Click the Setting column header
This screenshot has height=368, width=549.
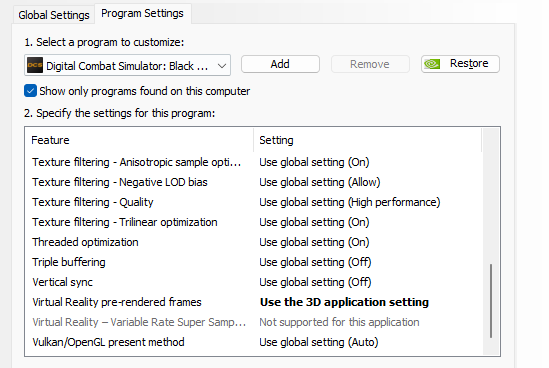pyautogui.click(x=368, y=140)
